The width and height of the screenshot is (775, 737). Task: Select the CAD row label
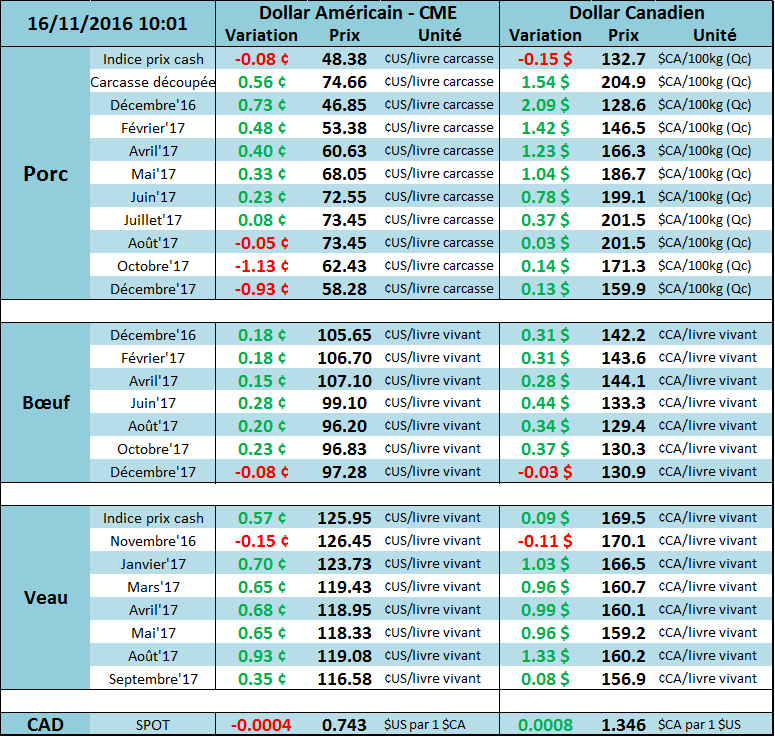coord(46,724)
